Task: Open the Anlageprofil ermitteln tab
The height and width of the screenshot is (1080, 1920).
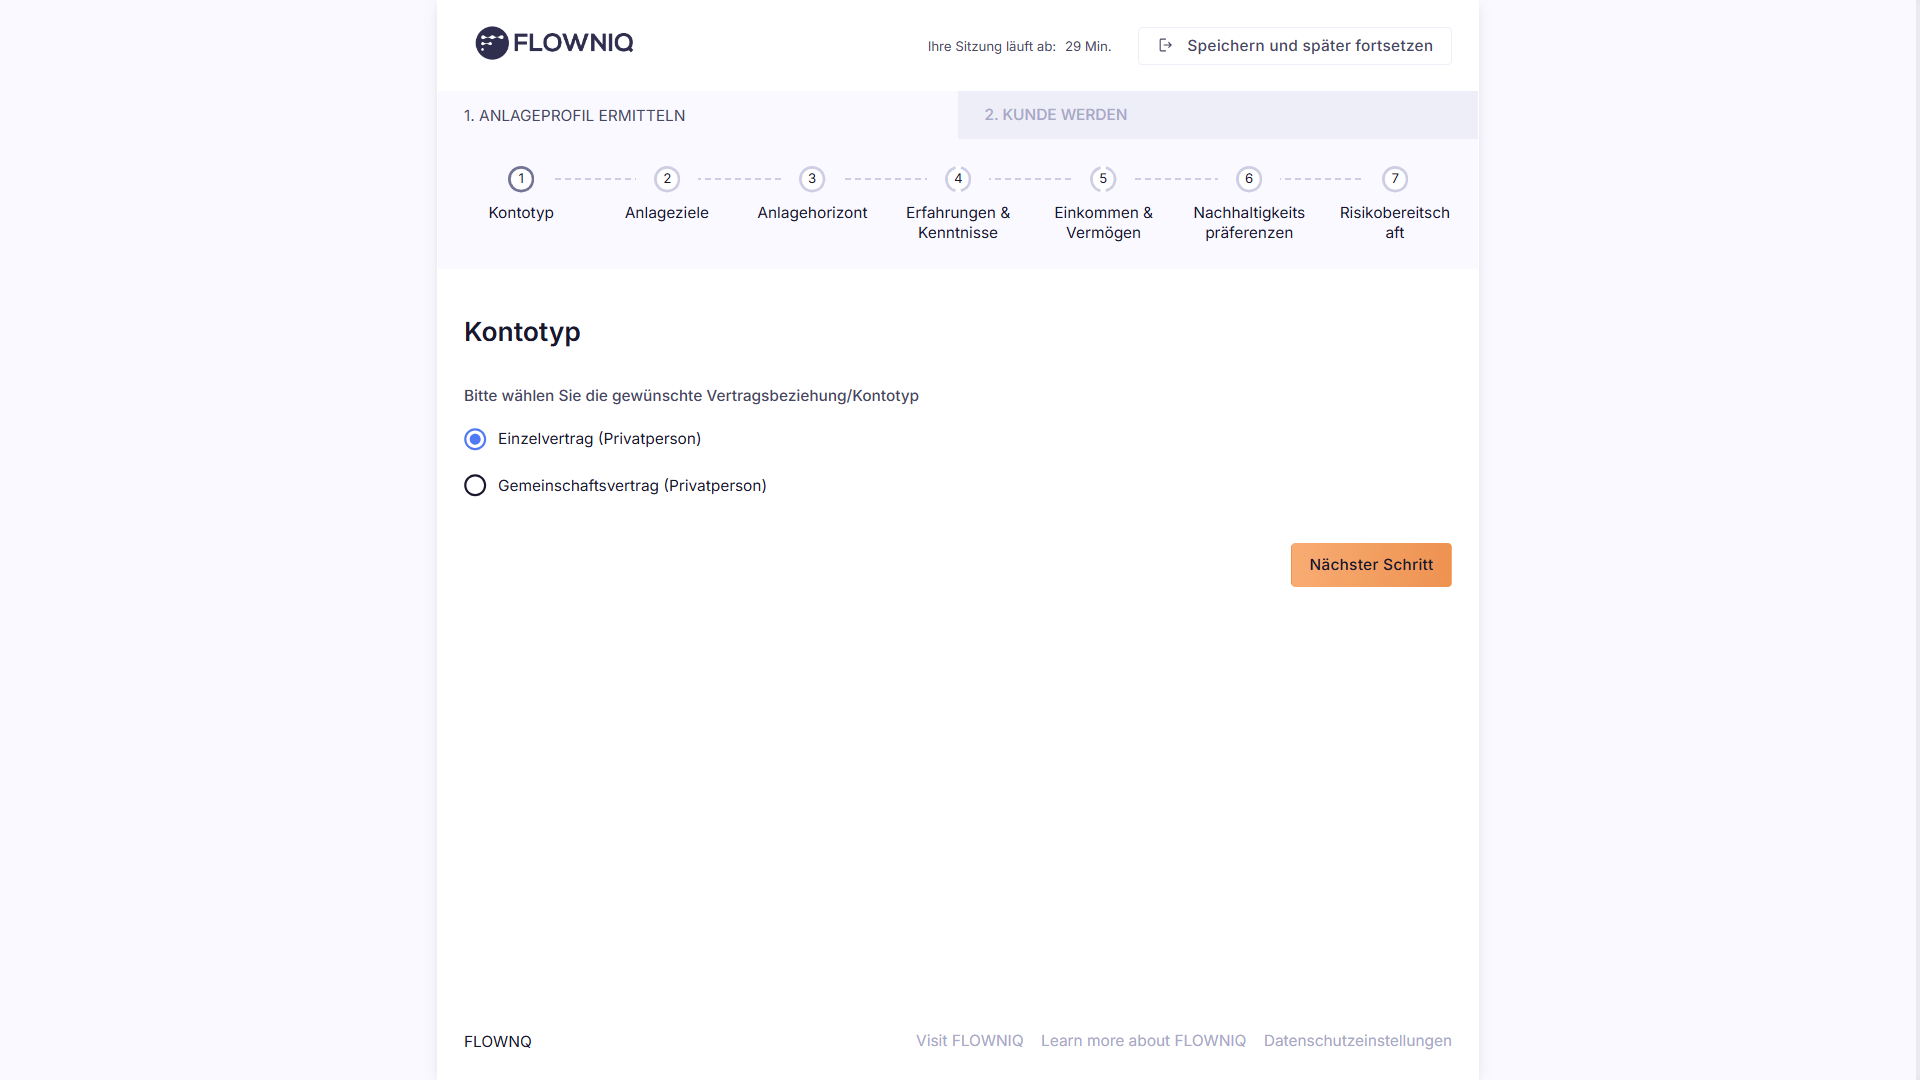Action: pos(575,116)
